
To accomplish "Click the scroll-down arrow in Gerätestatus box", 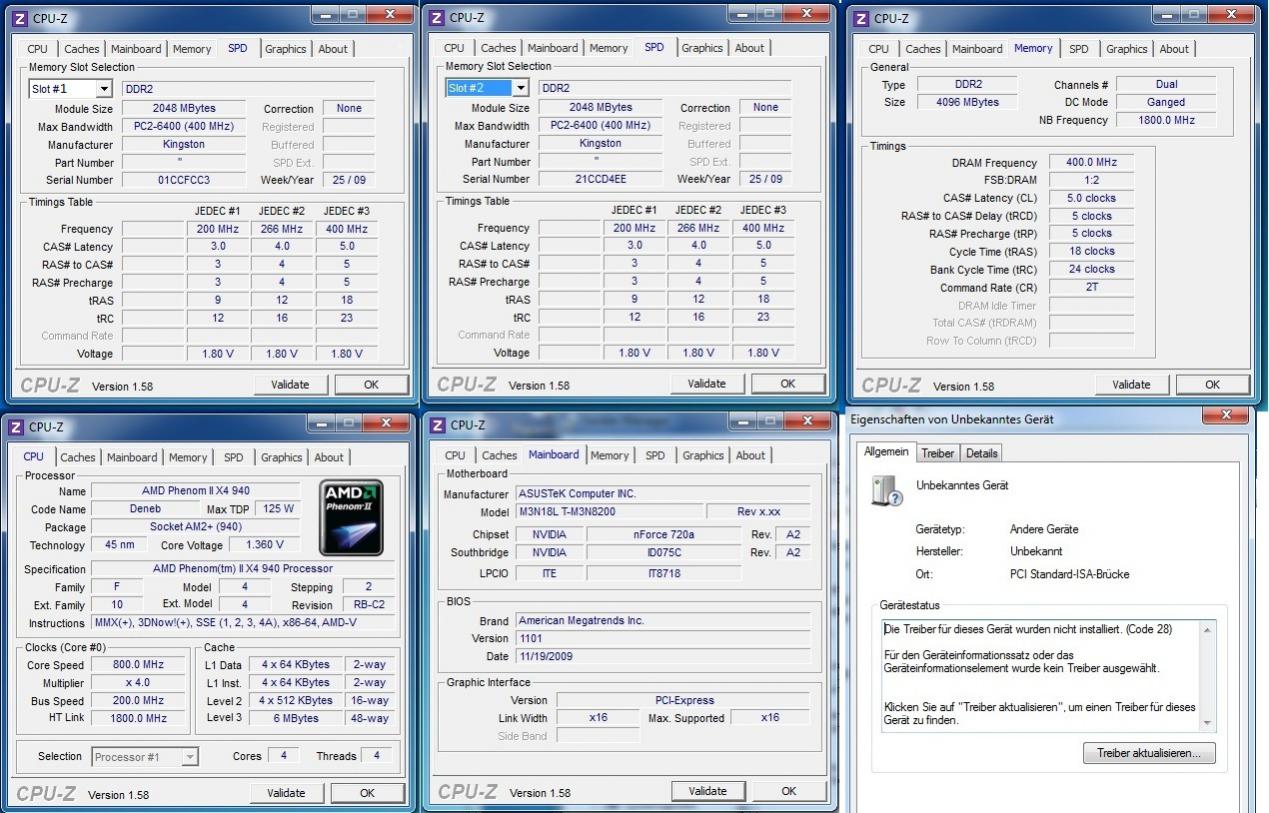I will click(x=1207, y=723).
